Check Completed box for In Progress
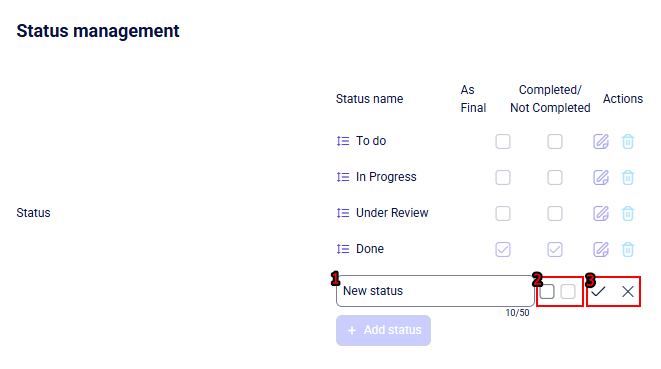This screenshot has height=369, width=661. 555,177
